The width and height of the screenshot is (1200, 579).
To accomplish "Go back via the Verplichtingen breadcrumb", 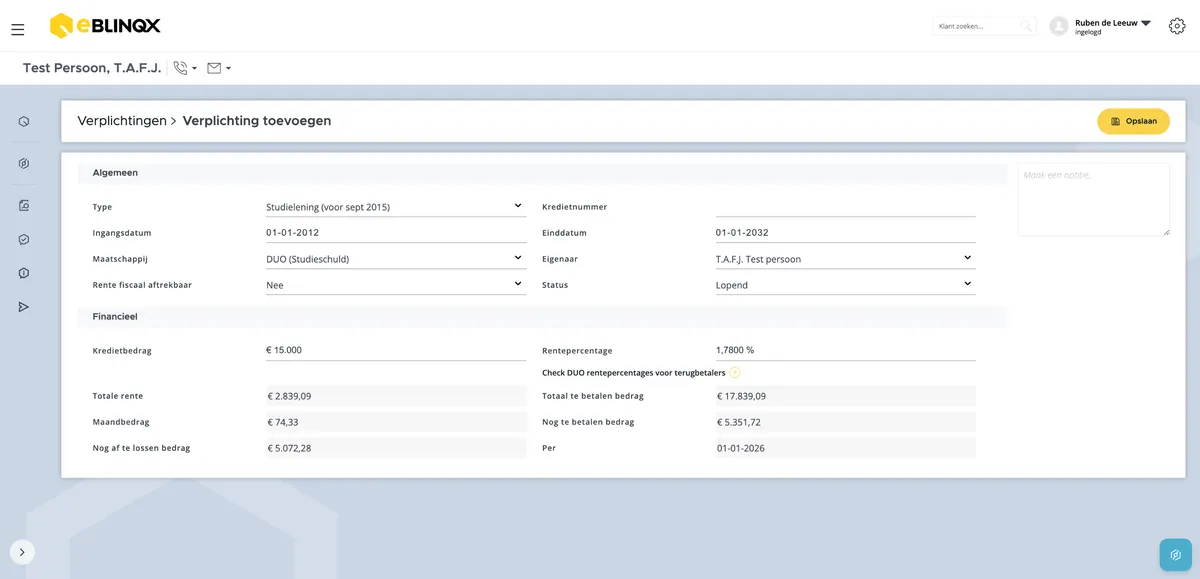I will click(x=122, y=121).
